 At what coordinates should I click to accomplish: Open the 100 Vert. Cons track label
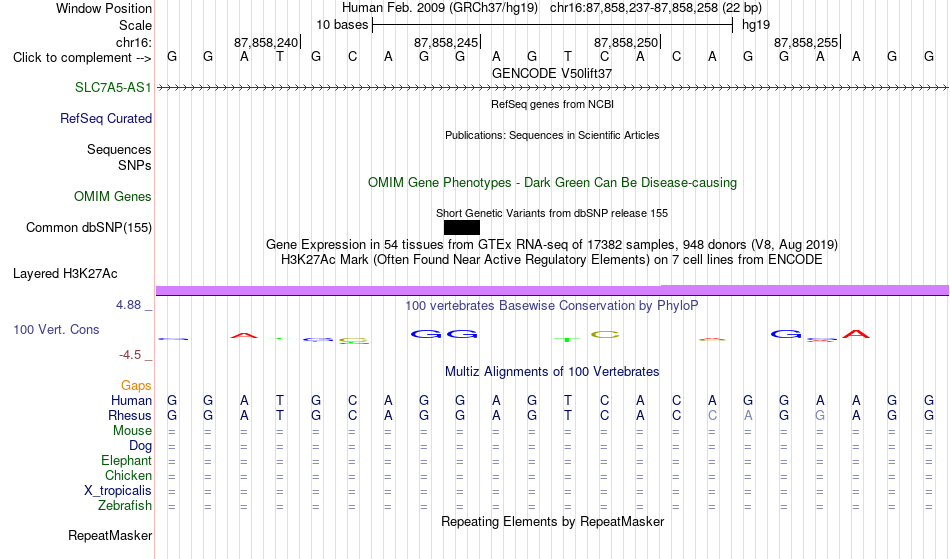point(56,329)
